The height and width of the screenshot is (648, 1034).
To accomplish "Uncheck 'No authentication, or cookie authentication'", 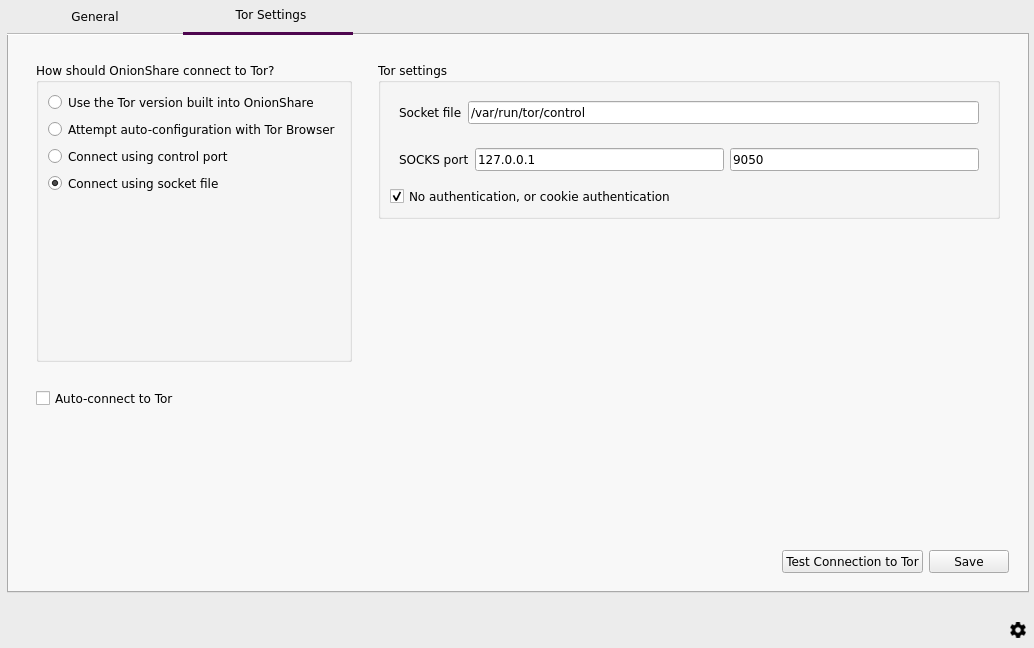I will pos(397,197).
